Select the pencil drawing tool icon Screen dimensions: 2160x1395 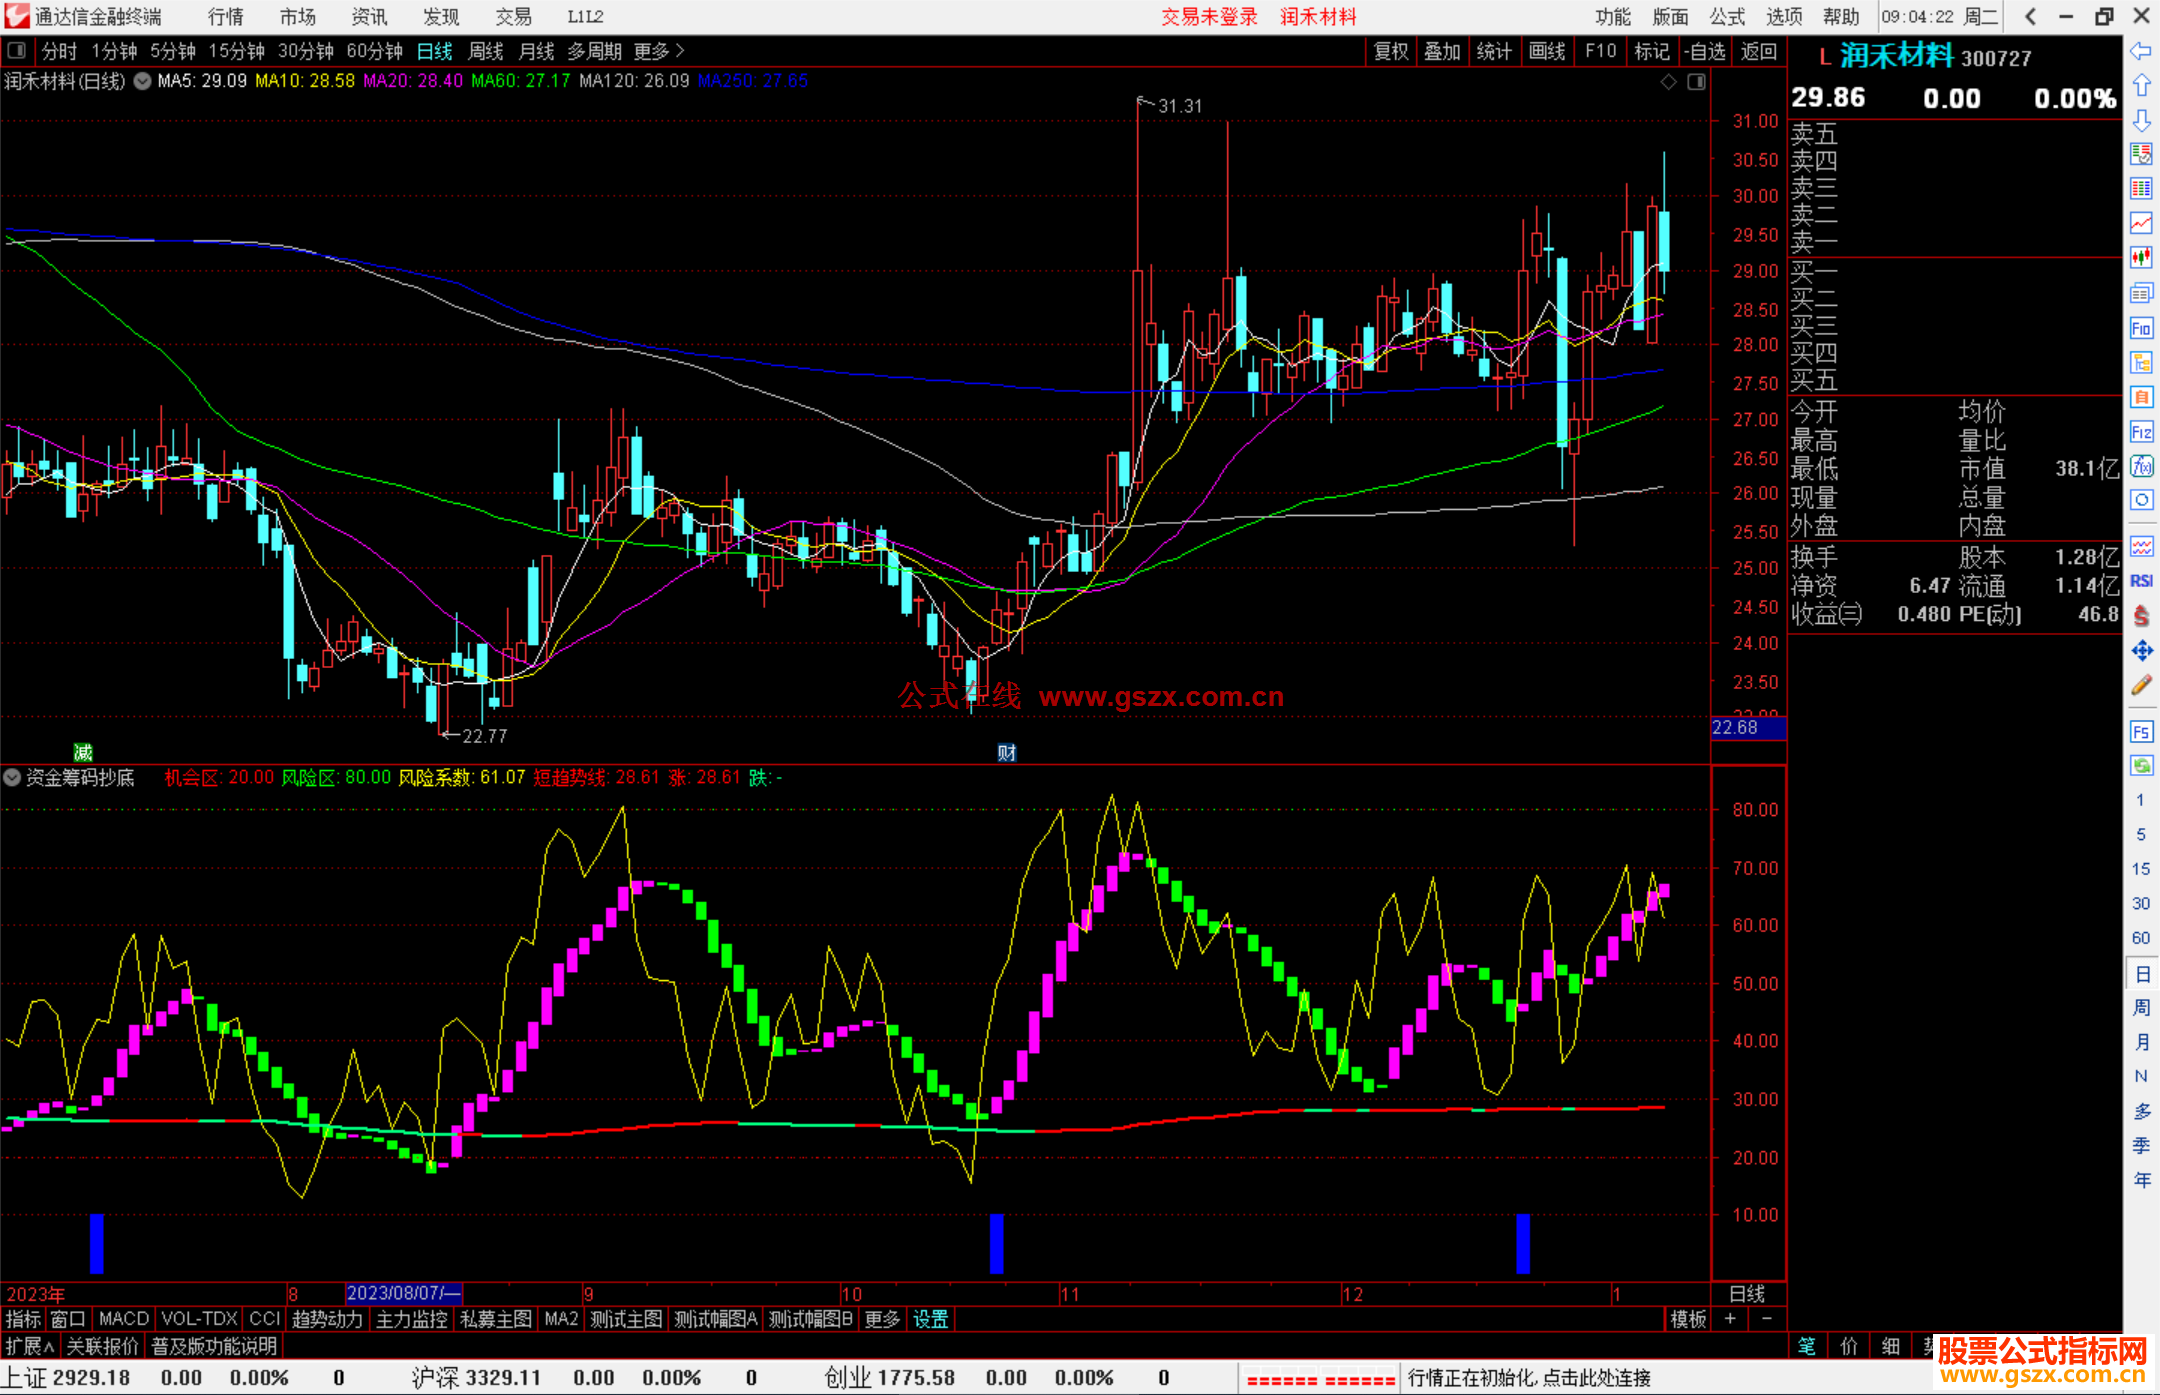coord(2141,686)
